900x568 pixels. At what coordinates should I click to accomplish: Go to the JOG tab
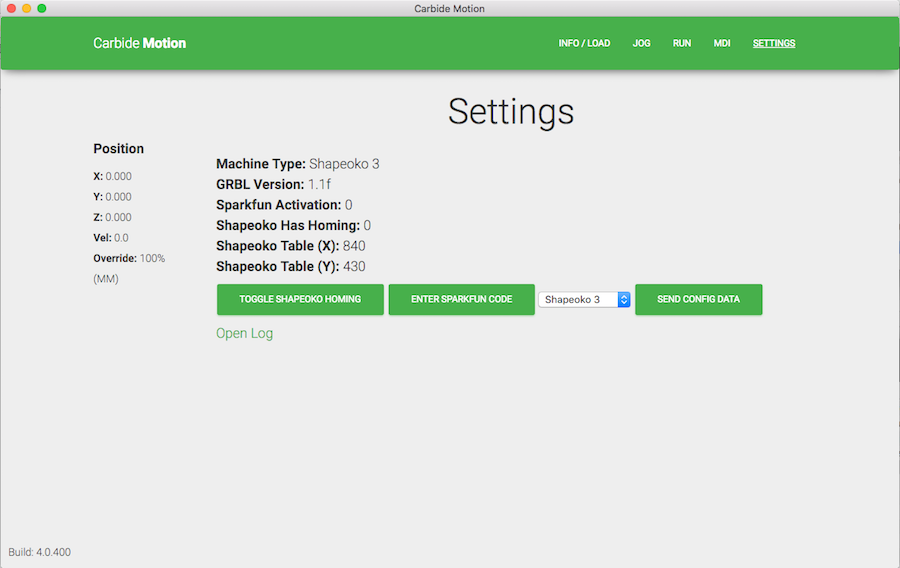click(641, 43)
